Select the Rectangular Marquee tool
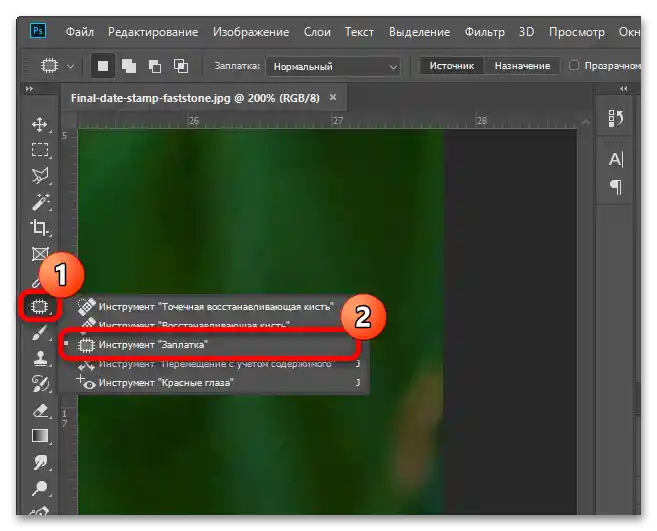The image size is (657, 531). point(40,150)
